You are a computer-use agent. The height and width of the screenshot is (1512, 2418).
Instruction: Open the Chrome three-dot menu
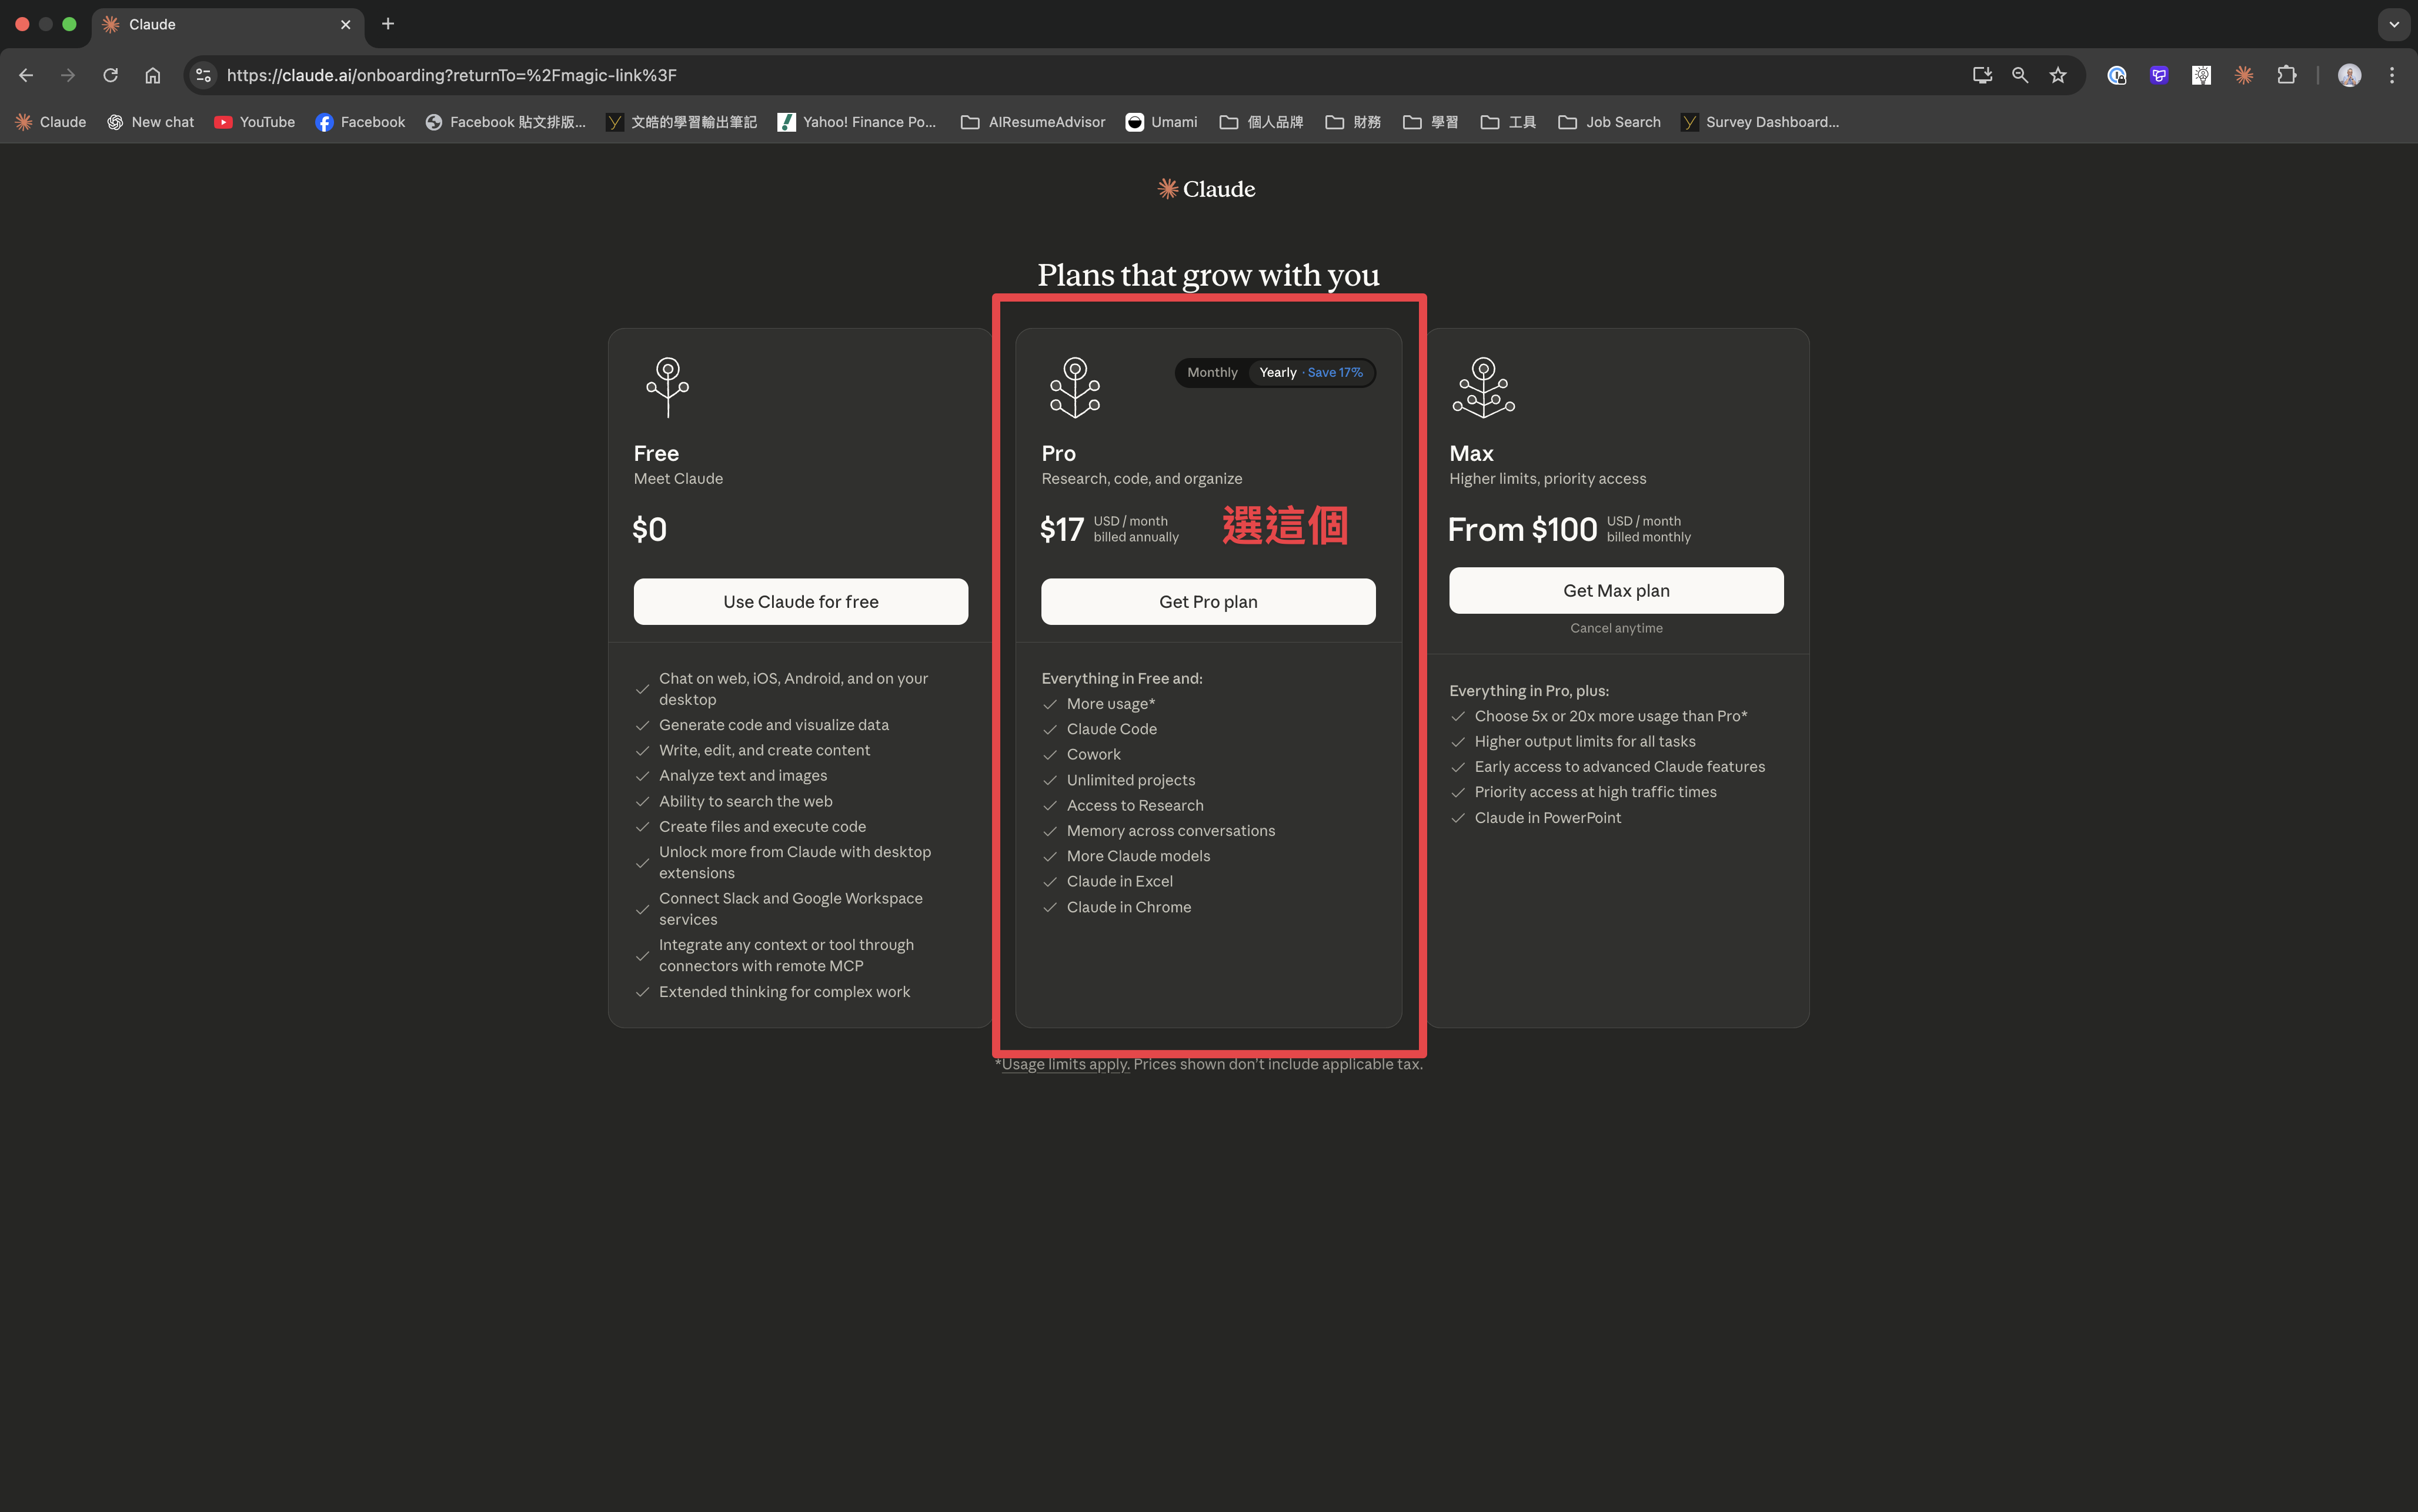click(x=2392, y=75)
